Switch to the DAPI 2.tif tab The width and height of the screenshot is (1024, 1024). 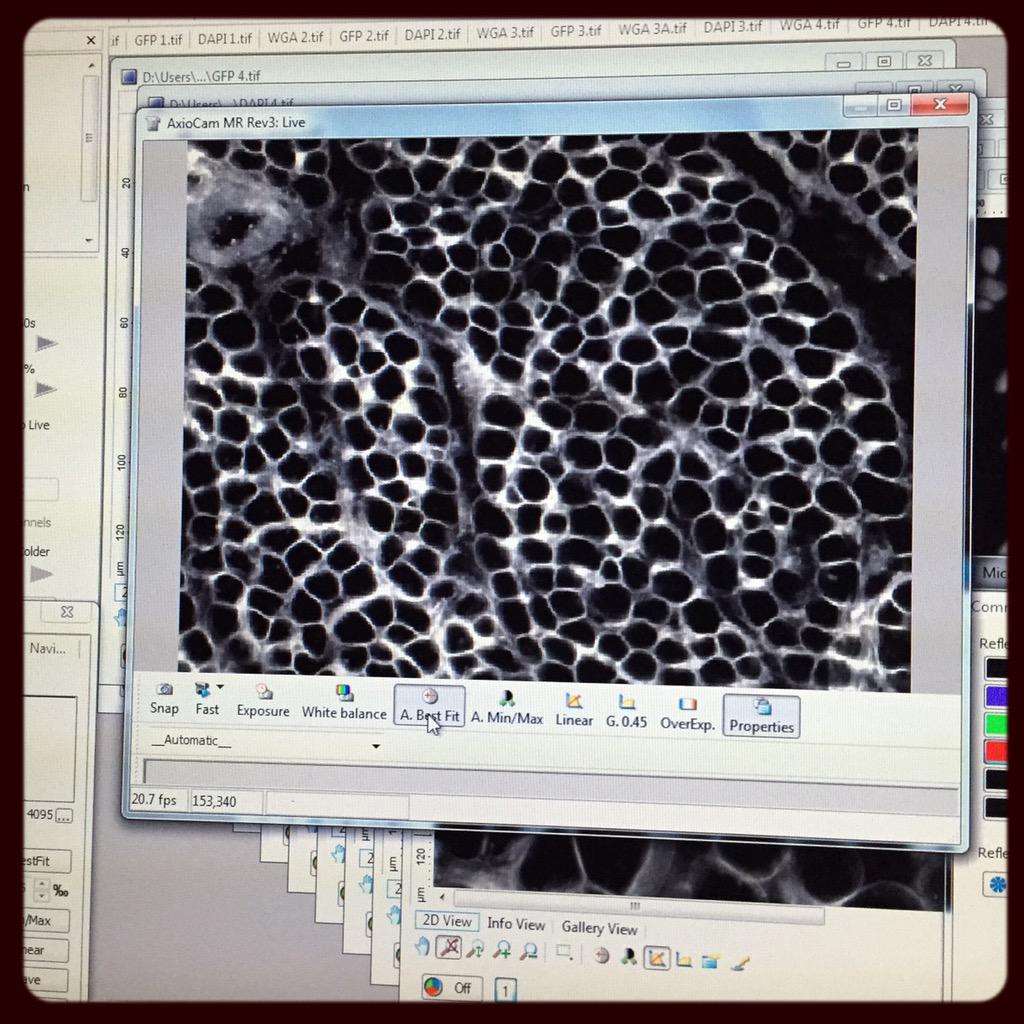tap(432, 34)
